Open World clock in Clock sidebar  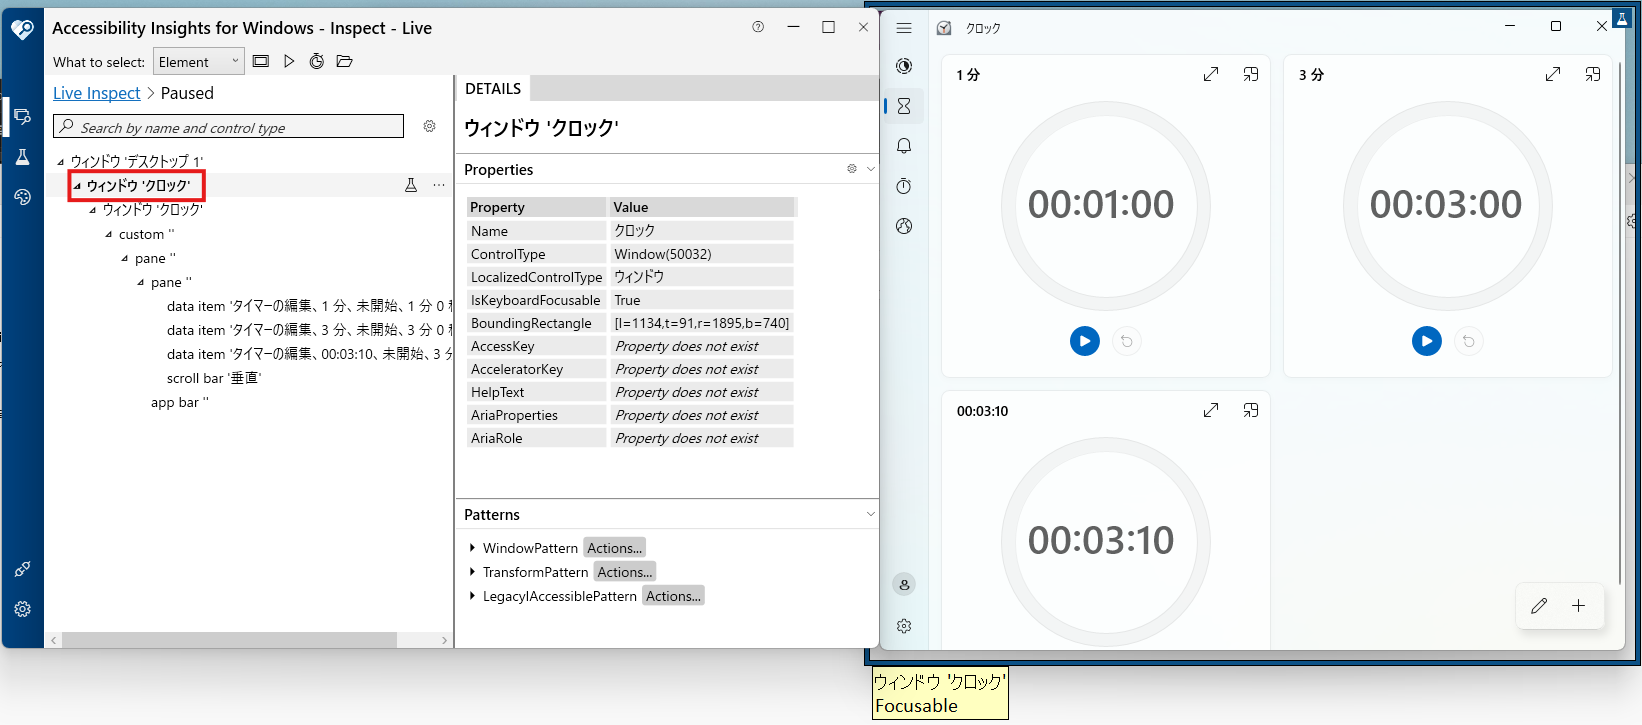pyautogui.click(x=904, y=226)
